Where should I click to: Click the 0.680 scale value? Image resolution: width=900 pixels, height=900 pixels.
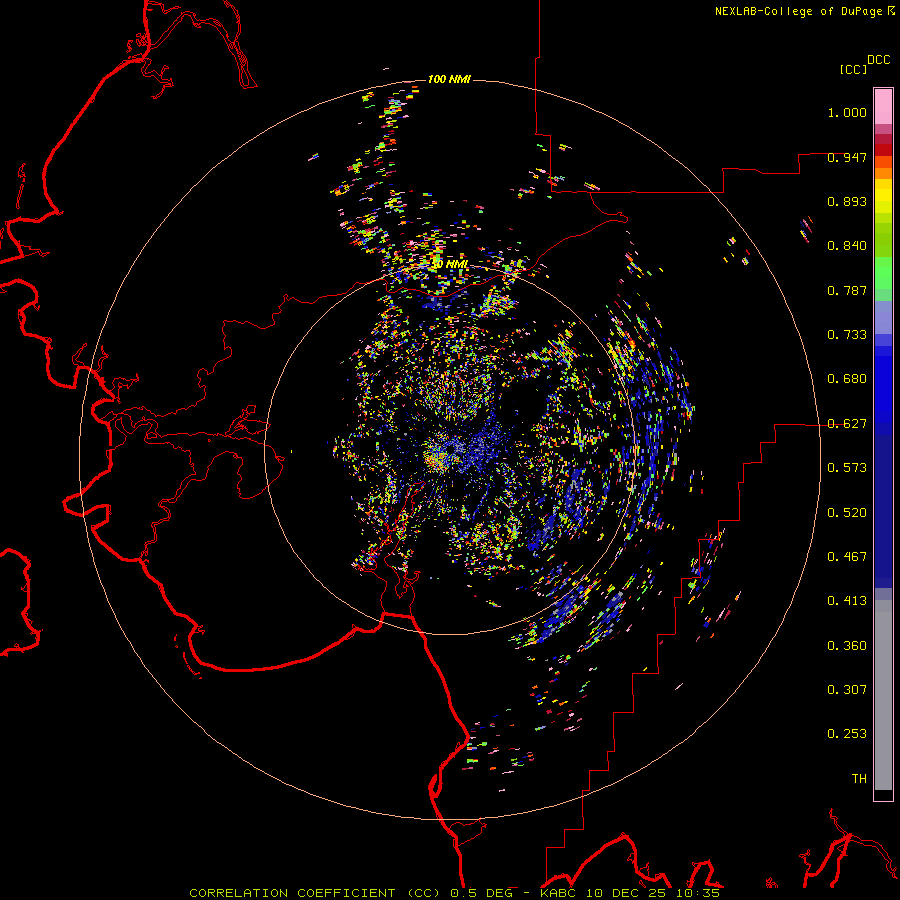click(847, 379)
